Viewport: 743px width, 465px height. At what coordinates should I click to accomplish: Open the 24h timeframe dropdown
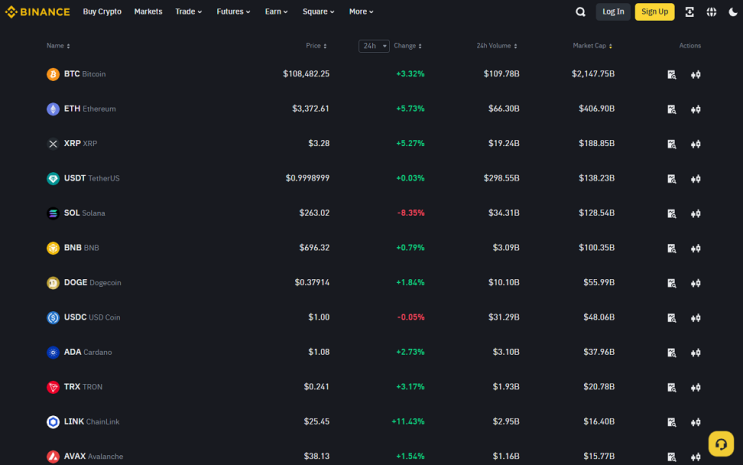click(x=374, y=46)
